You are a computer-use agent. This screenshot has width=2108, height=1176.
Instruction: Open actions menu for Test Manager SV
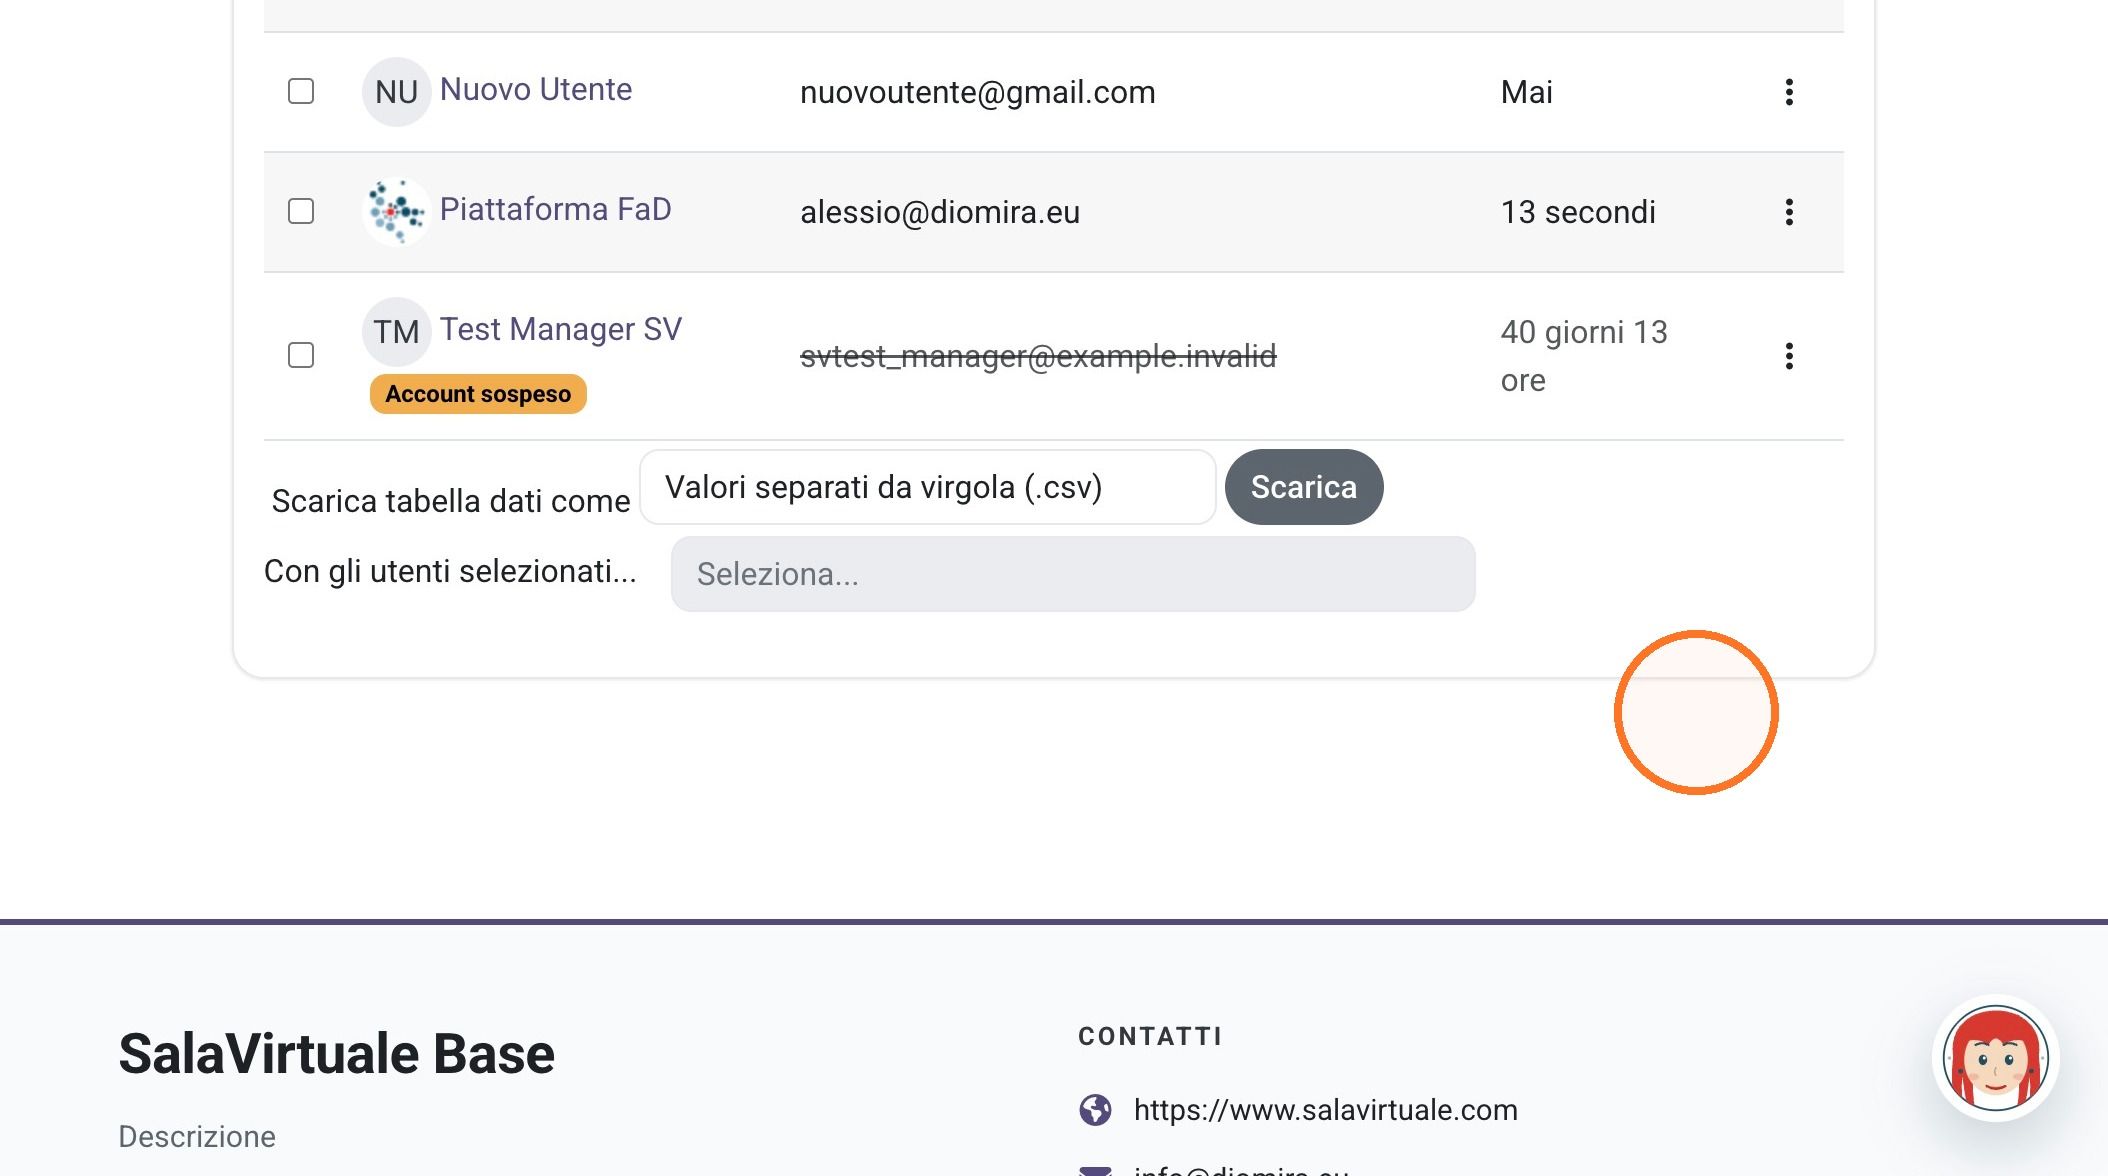click(1789, 356)
